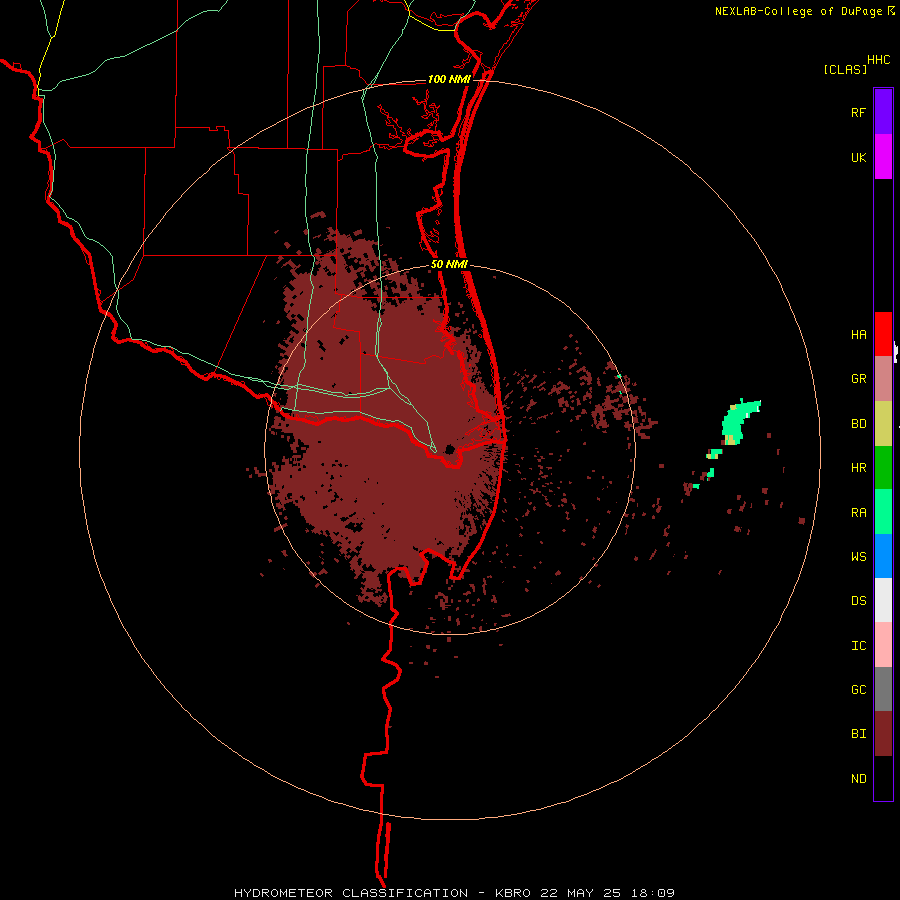Click the RF legend label
Image resolution: width=900 pixels, height=900 pixels.
click(x=858, y=113)
